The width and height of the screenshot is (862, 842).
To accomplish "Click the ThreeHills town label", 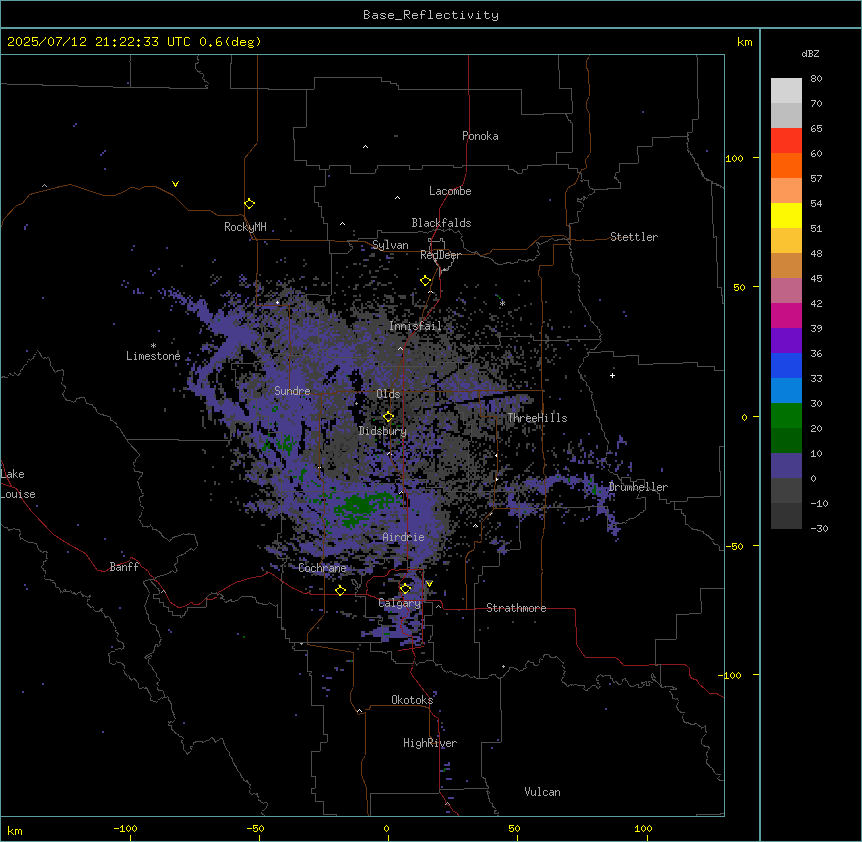I will click(537, 418).
